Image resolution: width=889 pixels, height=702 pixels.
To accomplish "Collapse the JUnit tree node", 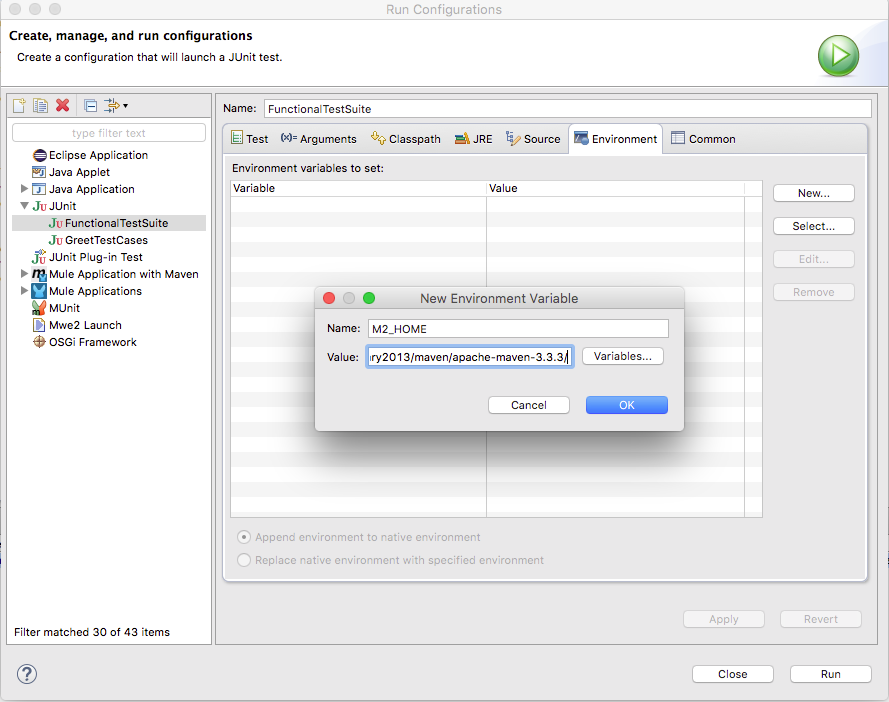I will (24, 206).
